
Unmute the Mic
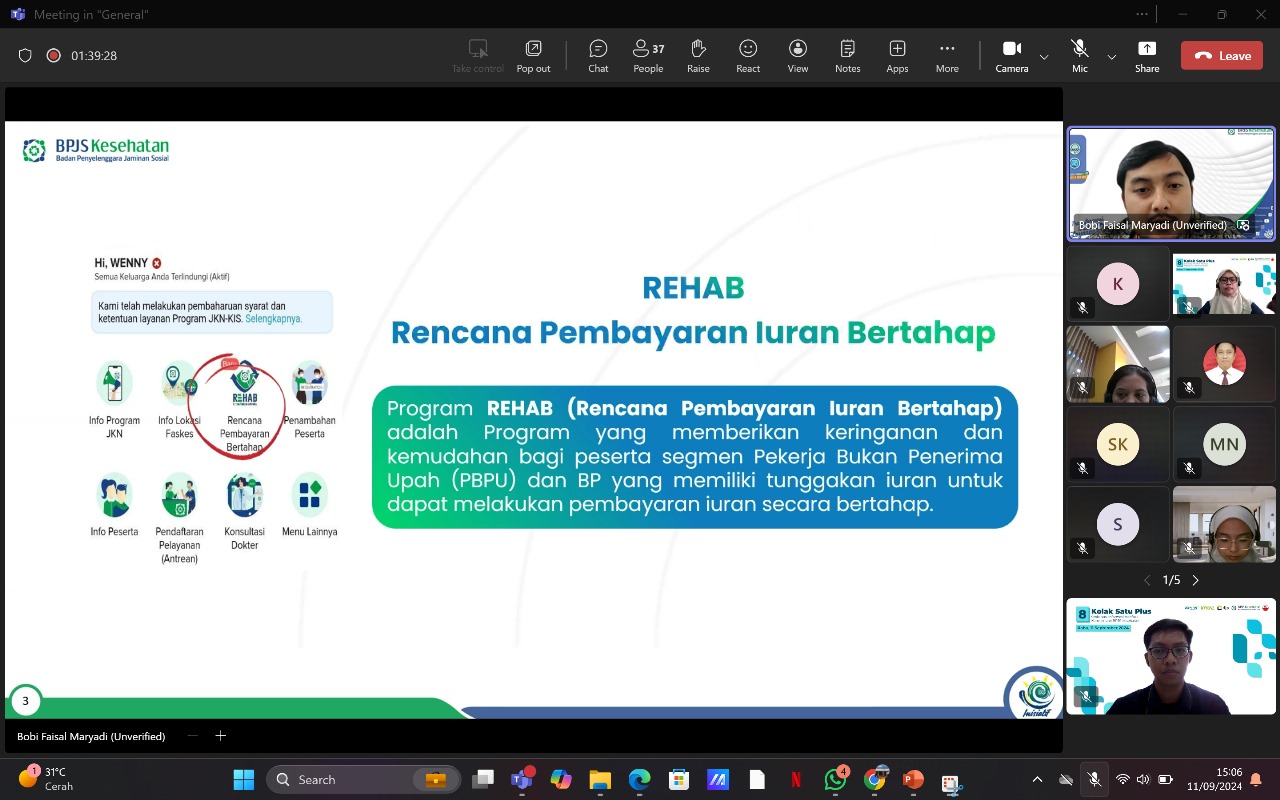pyautogui.click(x=1080, y=56)
